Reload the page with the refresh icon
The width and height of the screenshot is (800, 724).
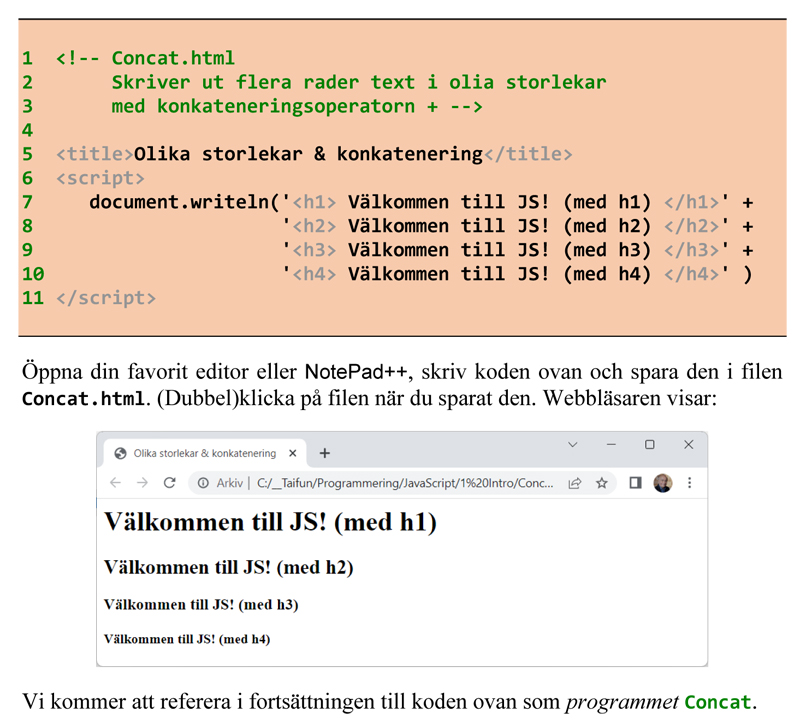170,483
